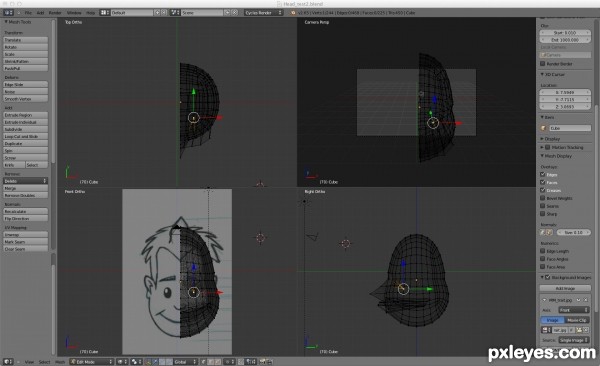Switch to vertex select mode icon
Viewport: 600px width, 366px height.
(204, 361)
